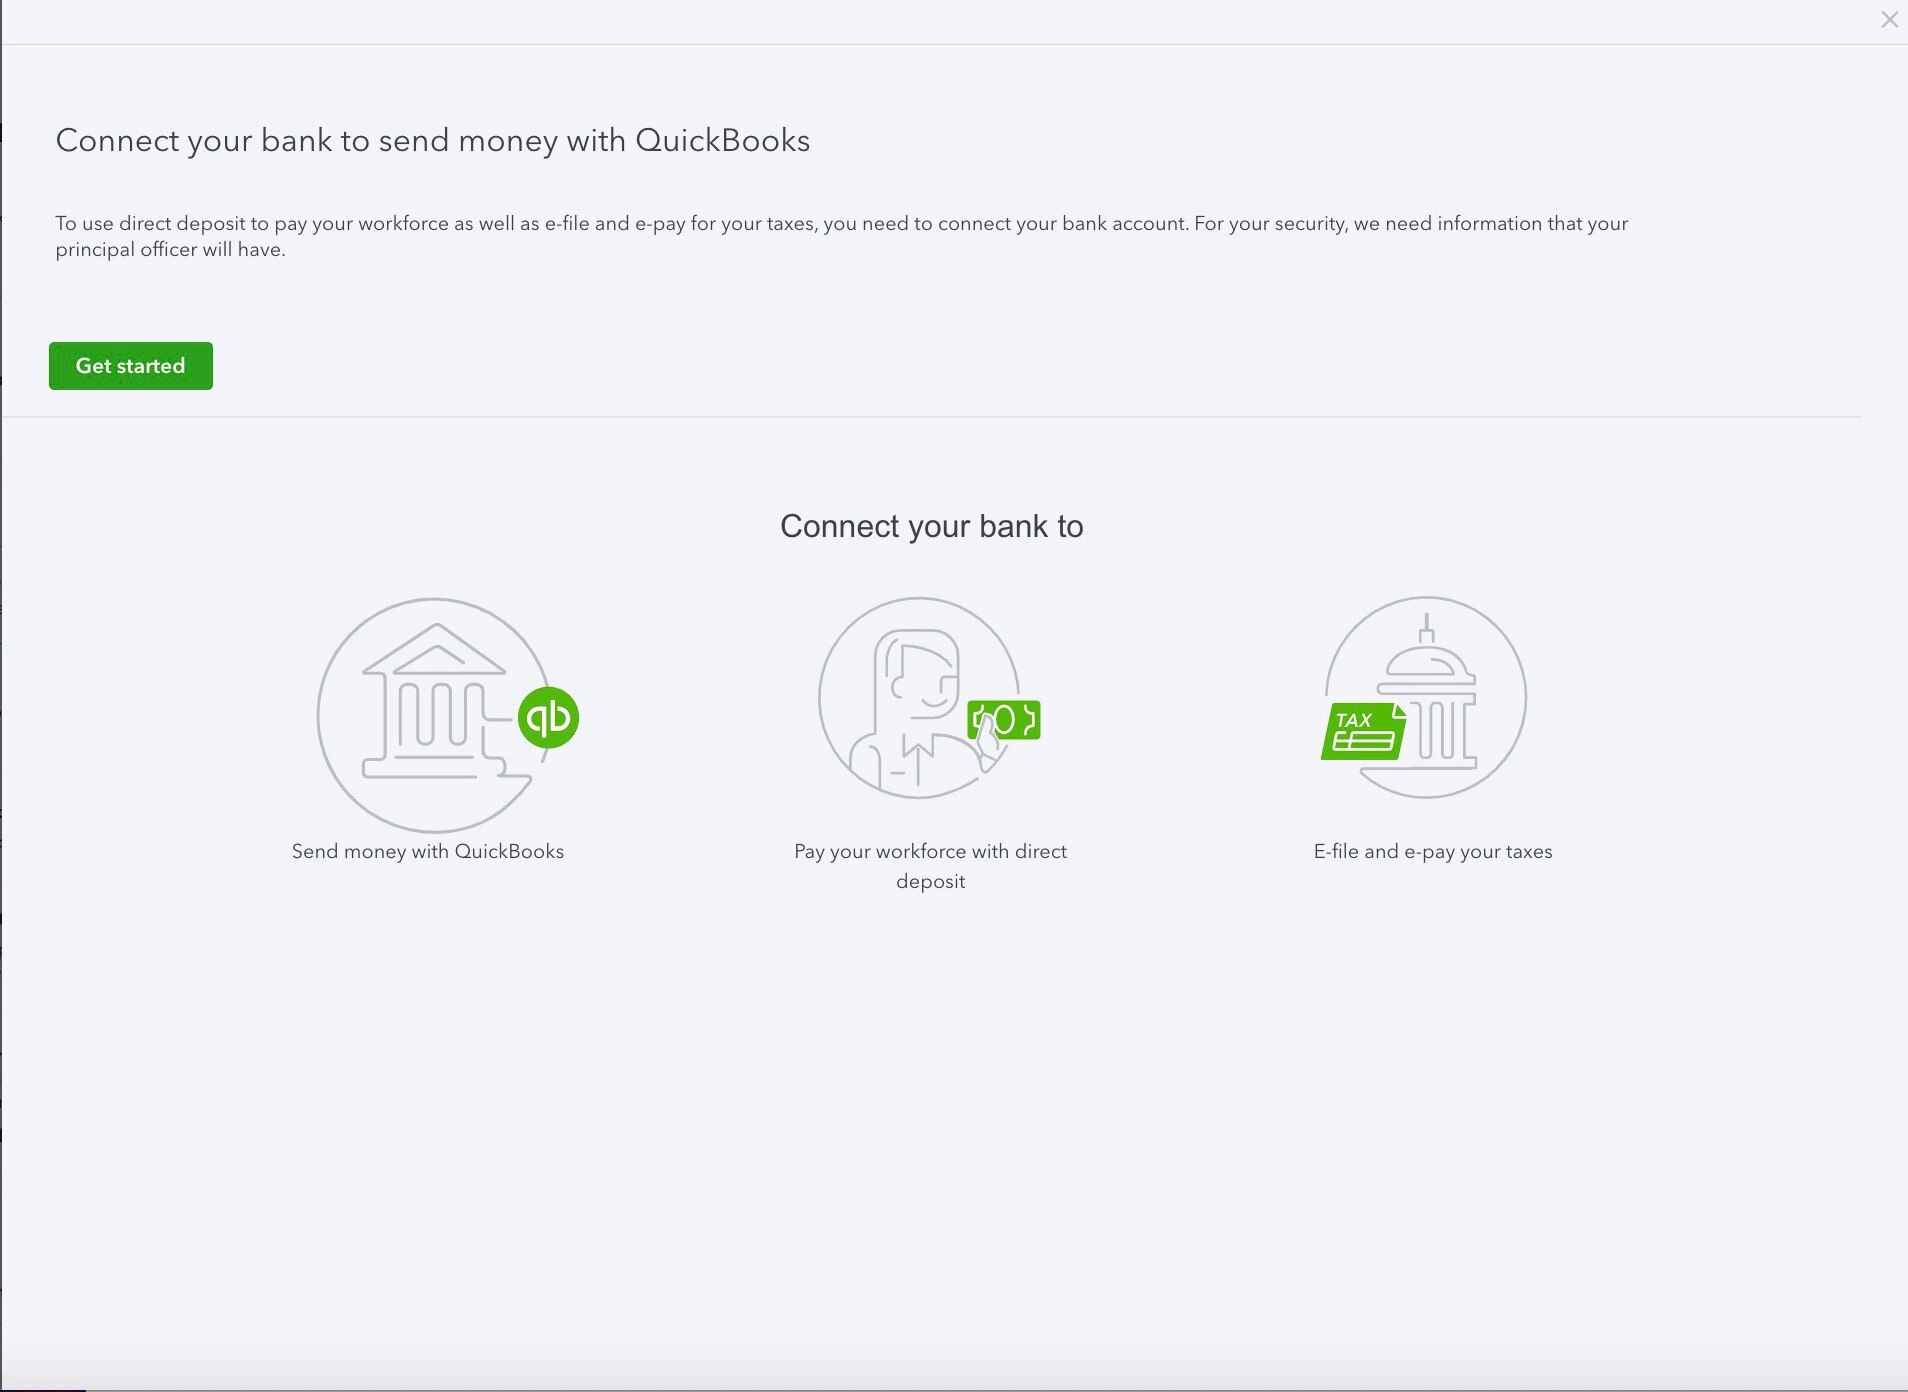Click the Connect your bank to subheading
Viewport: 1908px width, 1392px height.
coord(932,526)
